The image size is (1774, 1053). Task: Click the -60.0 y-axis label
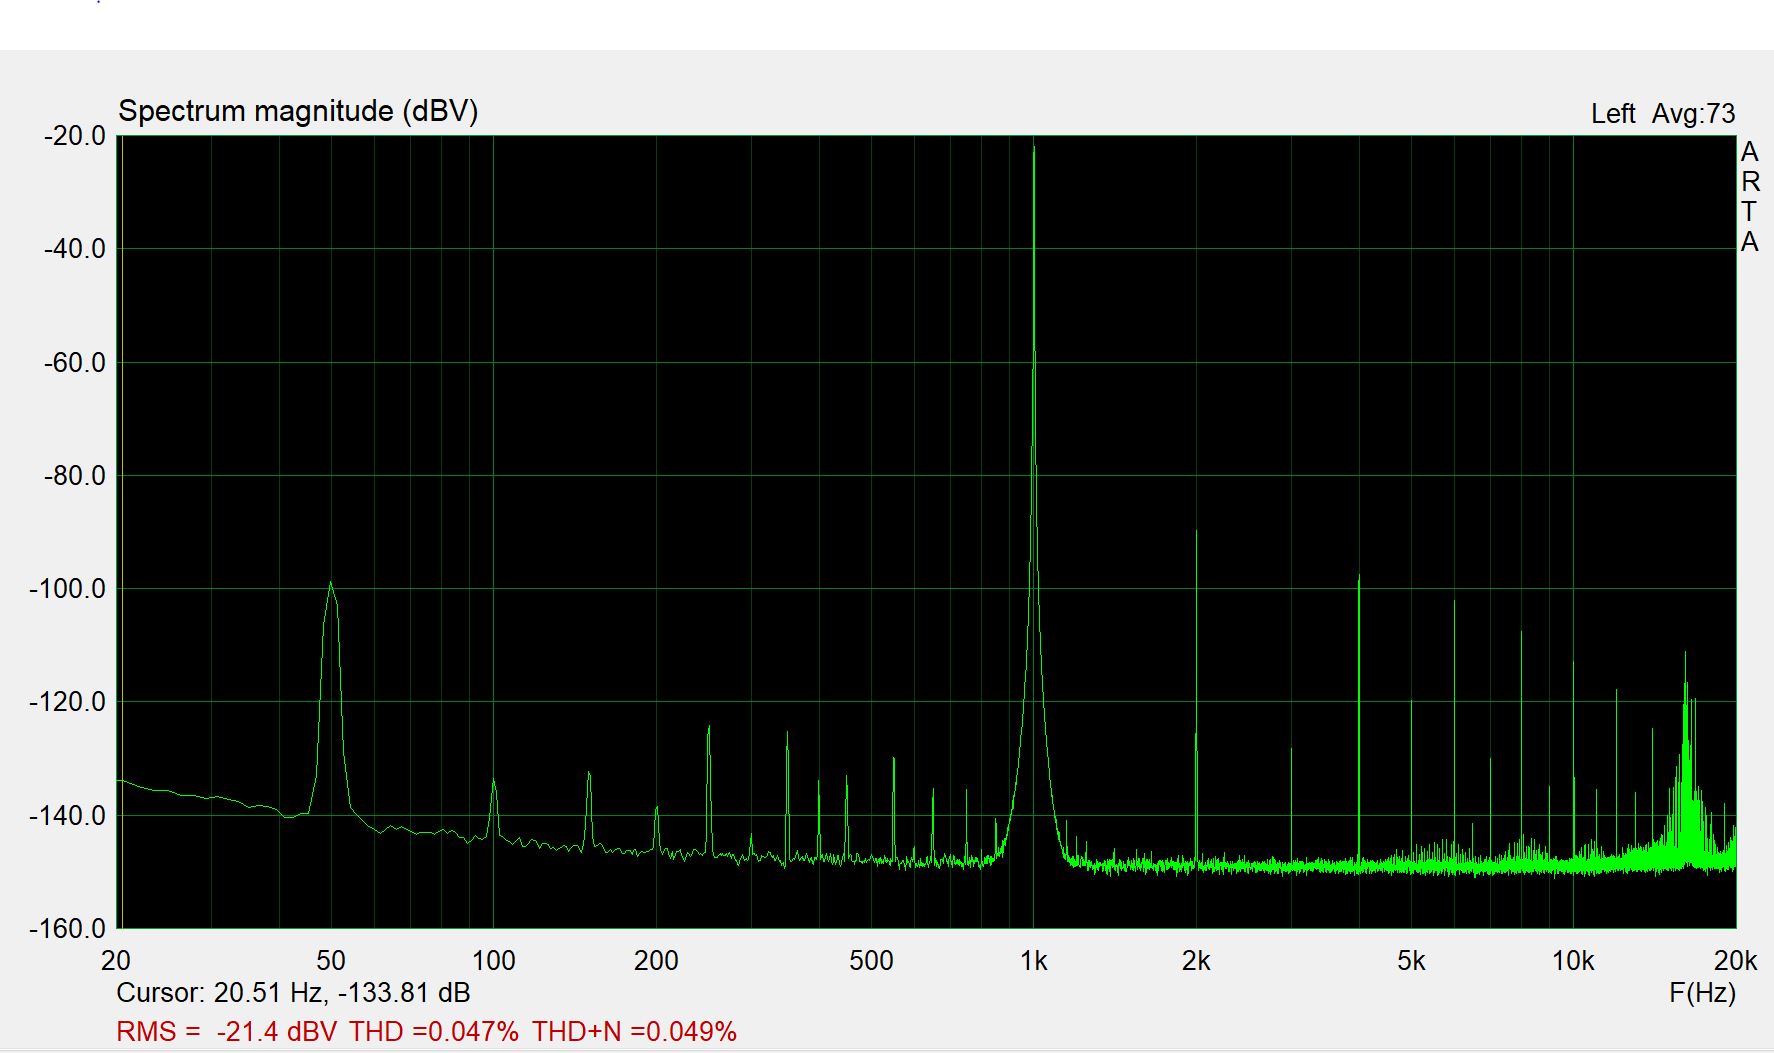(75, 363)
